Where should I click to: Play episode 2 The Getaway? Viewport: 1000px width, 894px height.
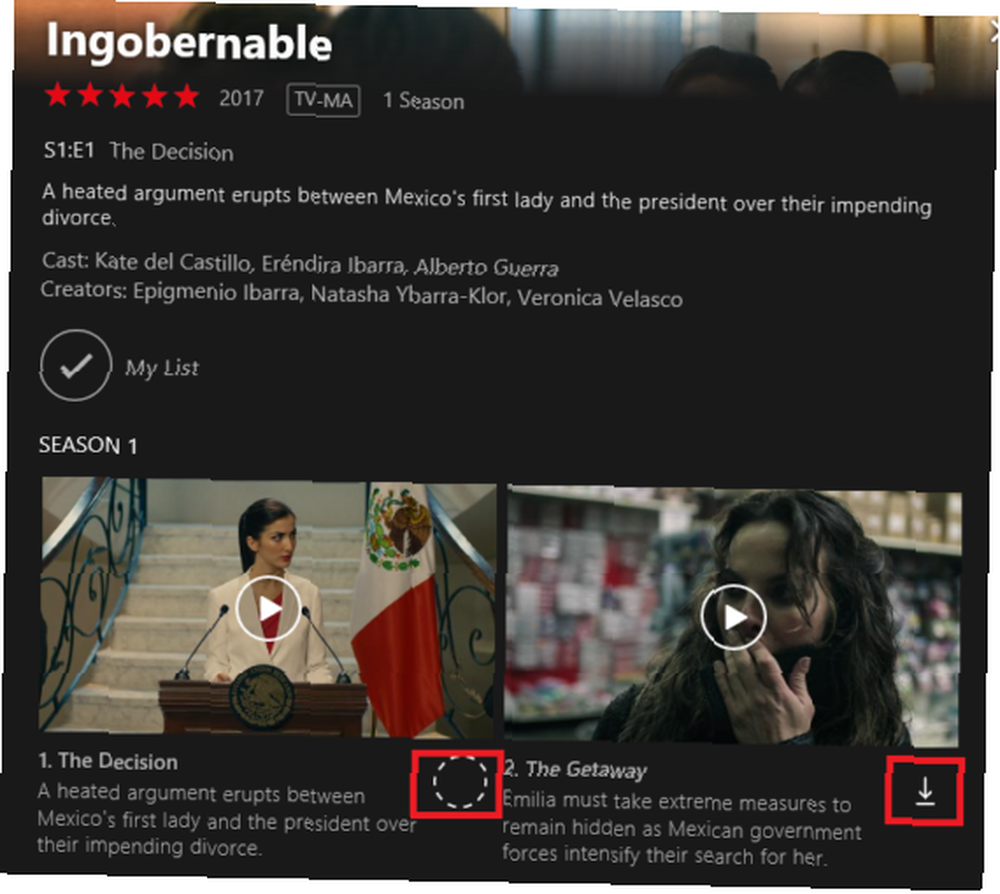733,616
